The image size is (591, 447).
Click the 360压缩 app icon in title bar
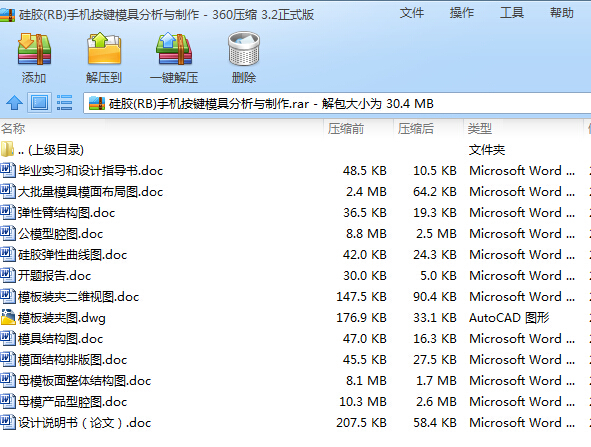click(x=7, y=15)
